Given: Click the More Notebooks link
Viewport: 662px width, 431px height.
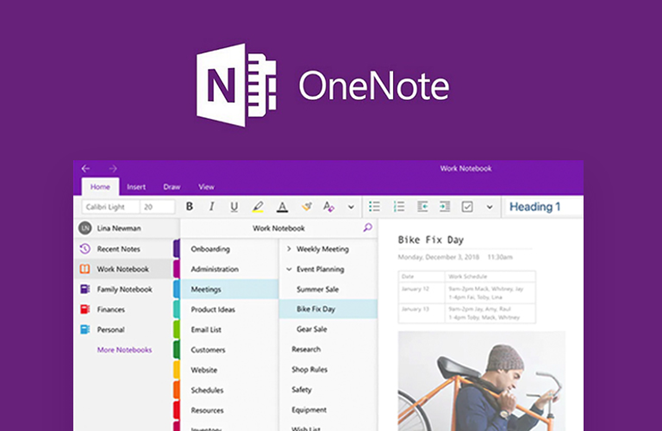Looking at the screenshot, I should [124, 349].
